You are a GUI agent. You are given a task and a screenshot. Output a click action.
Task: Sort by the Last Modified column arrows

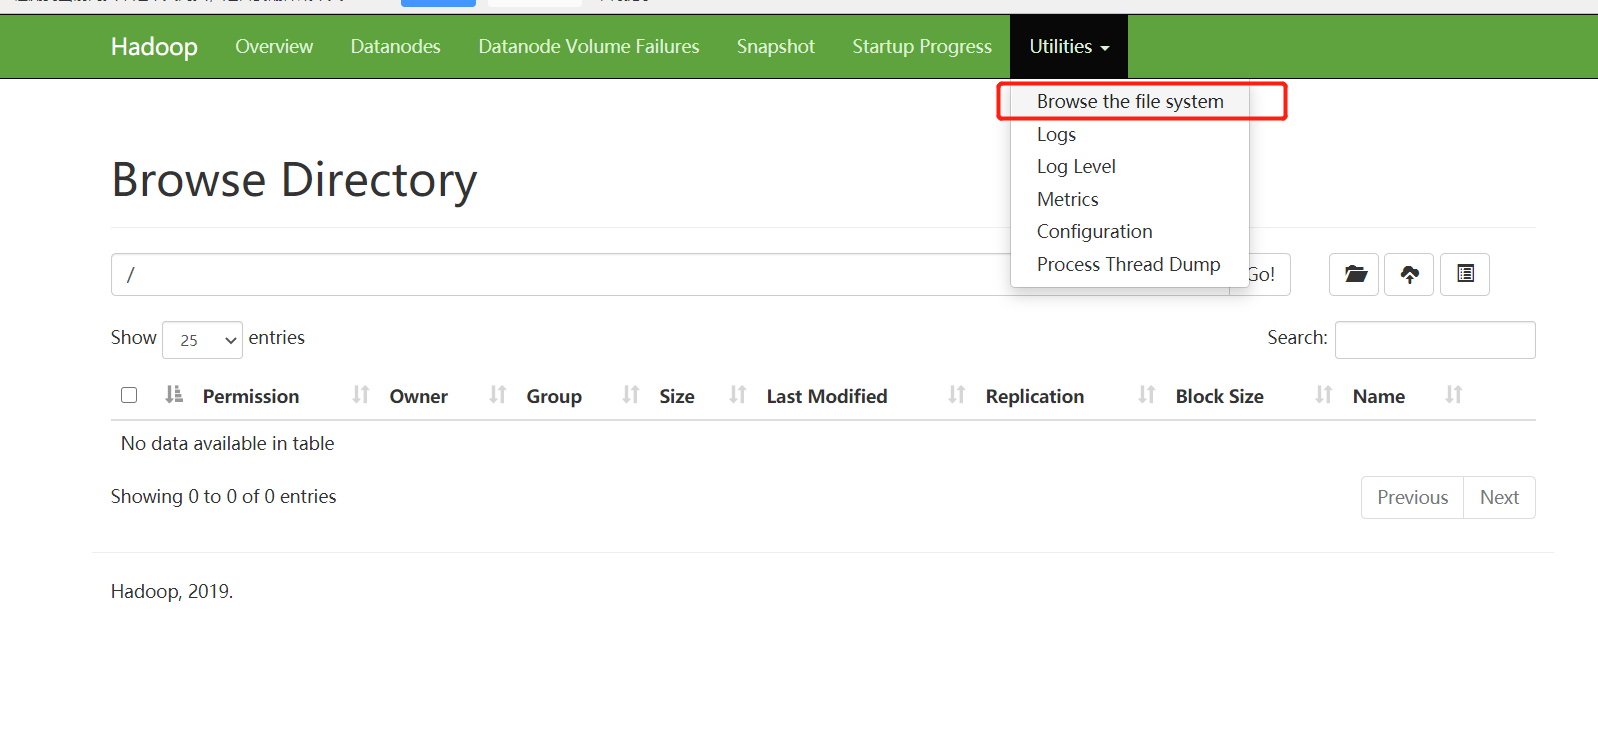[957, 395]
